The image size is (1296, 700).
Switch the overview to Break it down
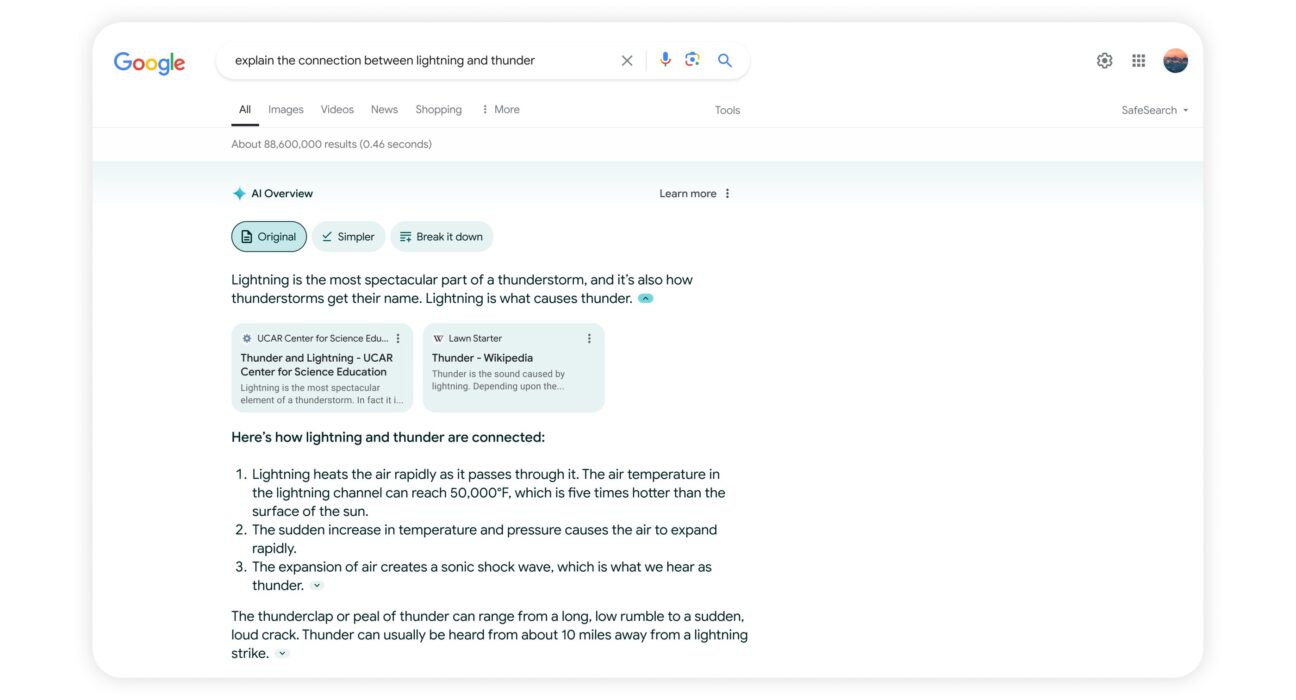click(x=441, y=237)
